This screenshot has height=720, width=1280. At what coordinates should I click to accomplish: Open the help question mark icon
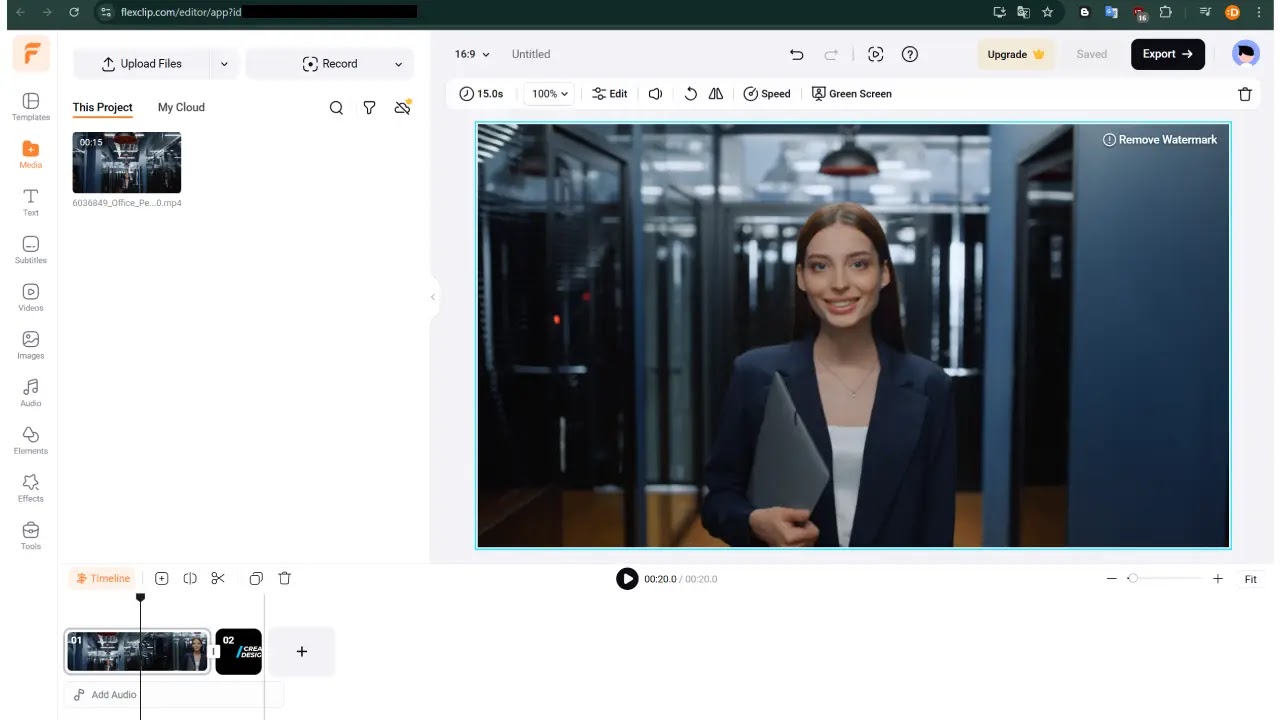[x=910, y=54]
